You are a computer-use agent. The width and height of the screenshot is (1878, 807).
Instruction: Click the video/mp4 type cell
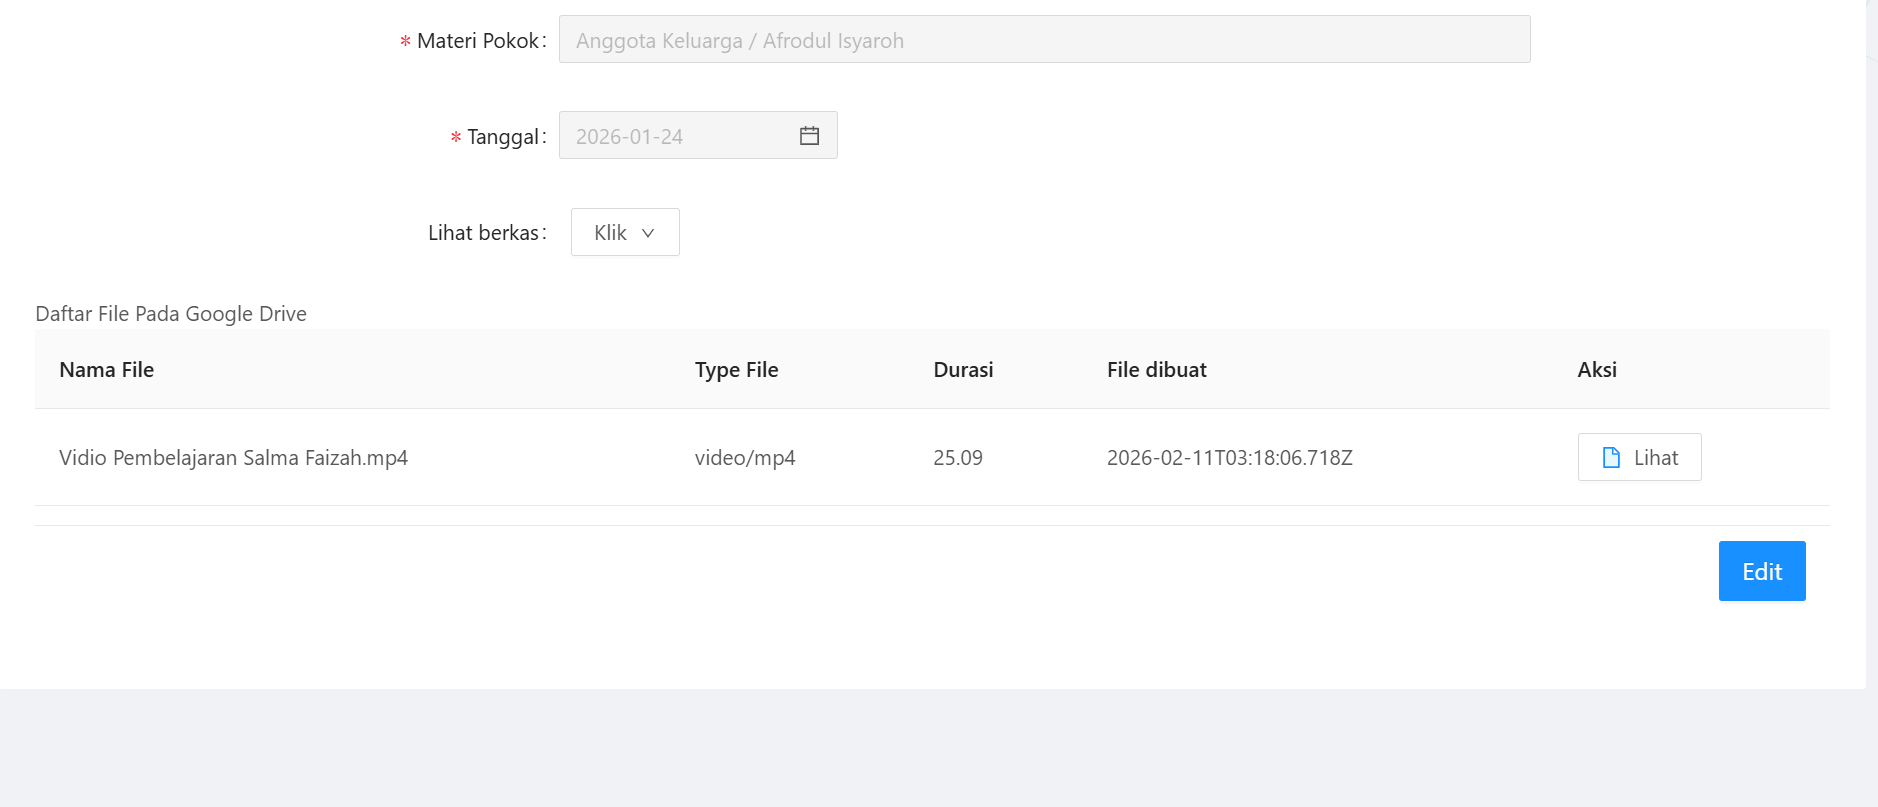click(745, 458)
